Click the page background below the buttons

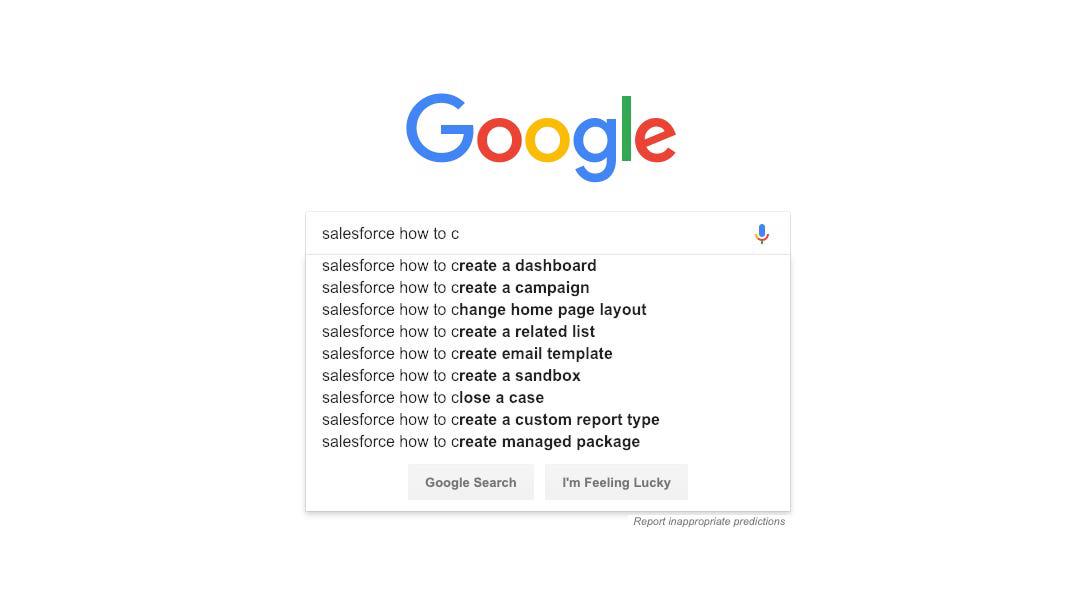540,570
